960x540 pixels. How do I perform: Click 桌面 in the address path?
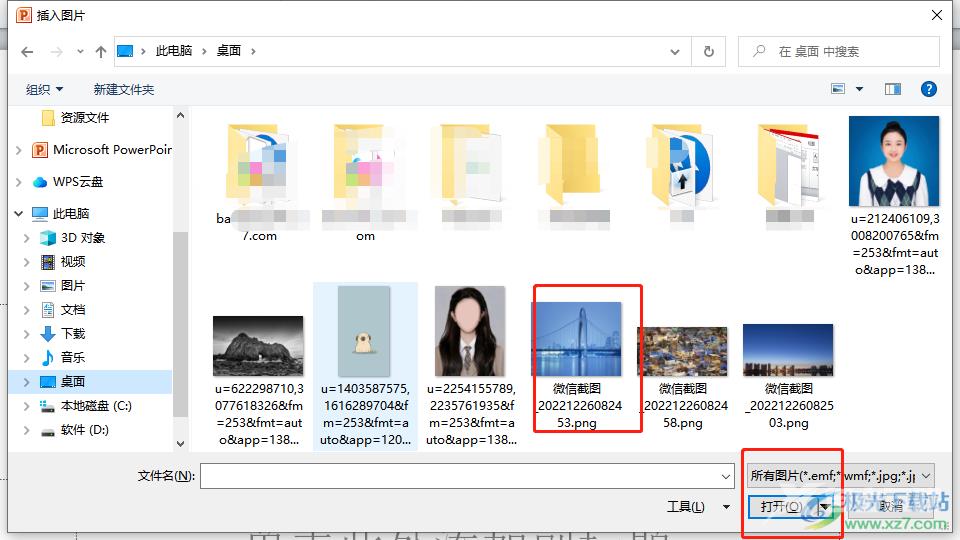click(x=229, y=51)
